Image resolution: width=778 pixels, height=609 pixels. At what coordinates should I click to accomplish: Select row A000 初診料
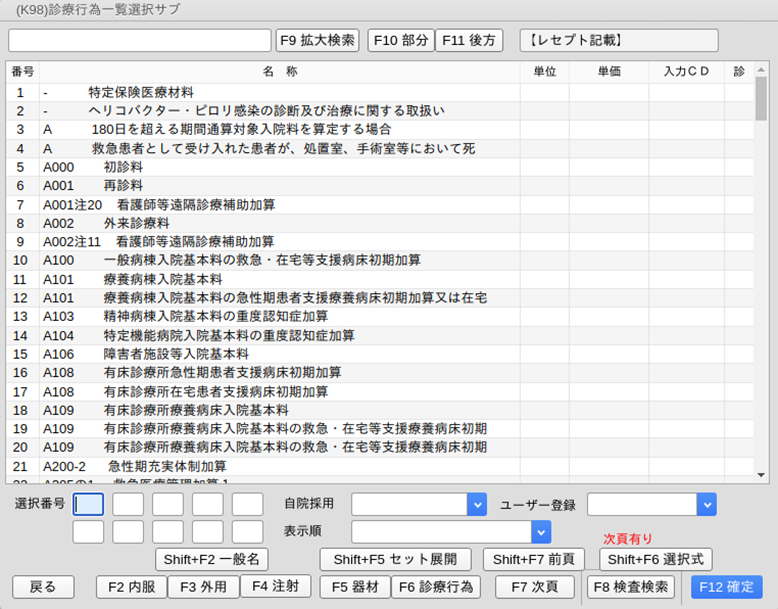[x=280, y=167]
